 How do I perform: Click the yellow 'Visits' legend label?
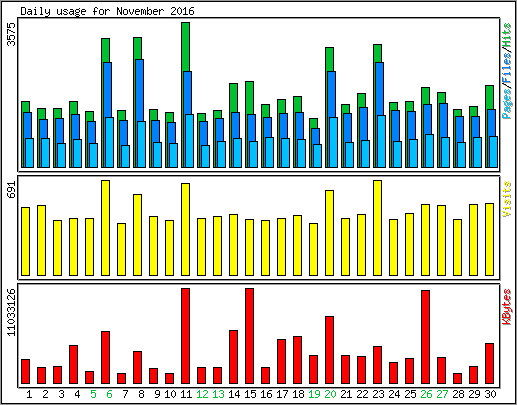507,199
